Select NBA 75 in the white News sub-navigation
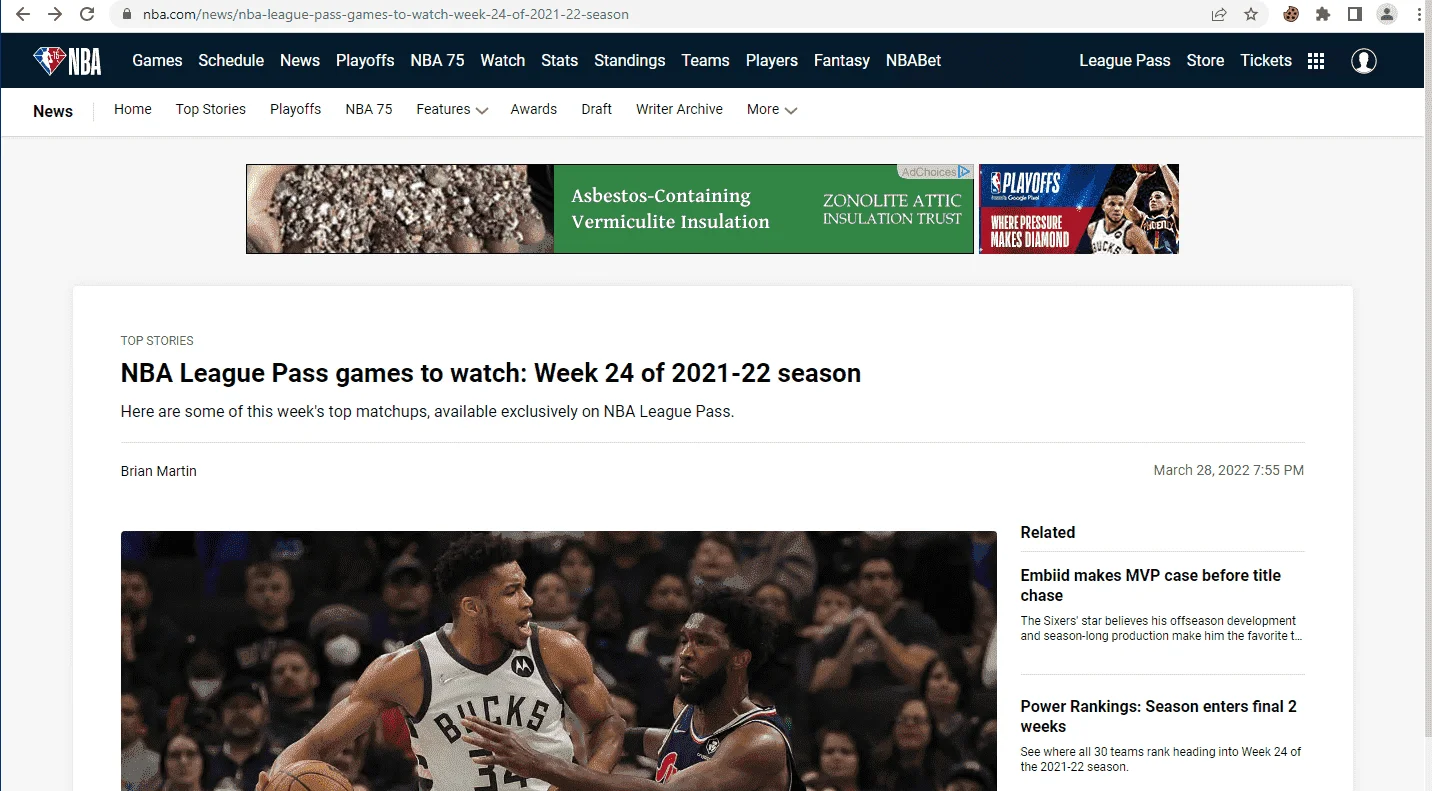1432x791 pixels. coord(369,109)
